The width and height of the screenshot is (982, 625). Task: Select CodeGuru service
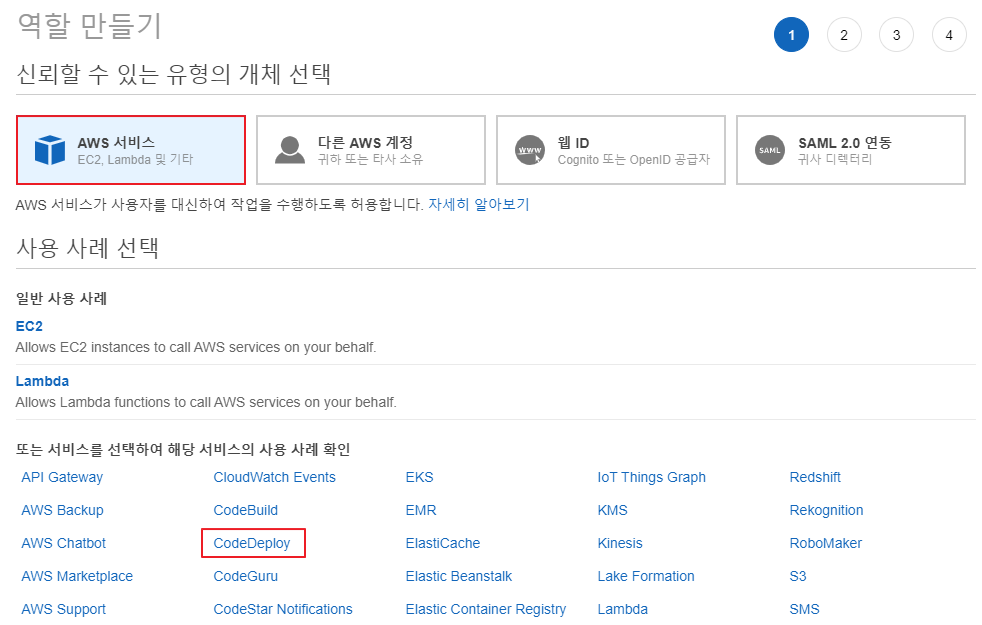point(246,576)
